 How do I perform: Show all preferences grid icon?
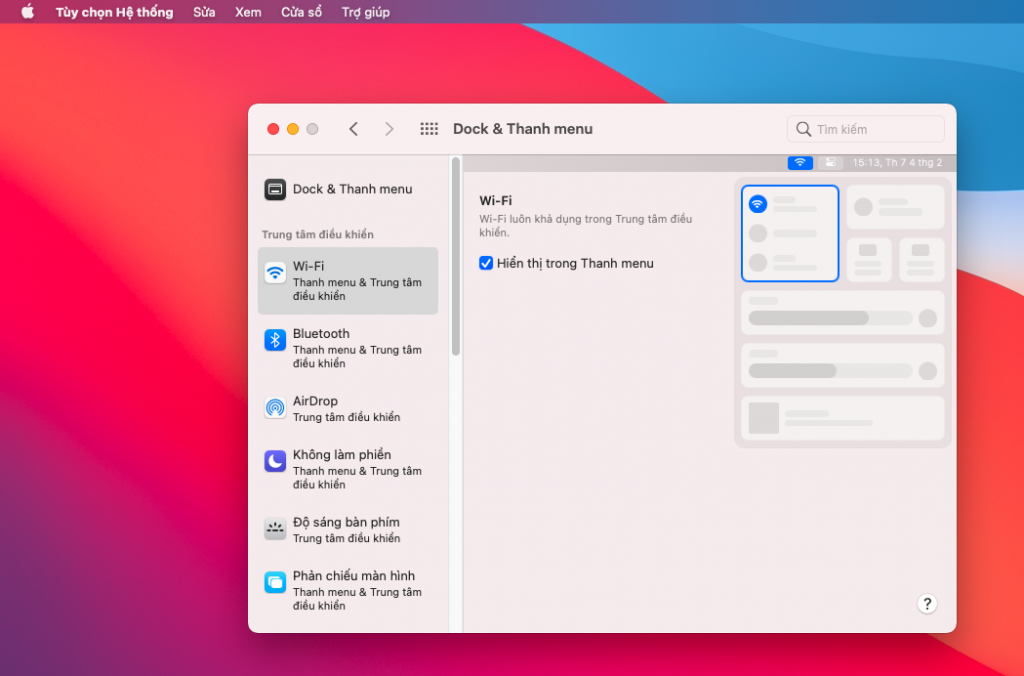(429, 129)
